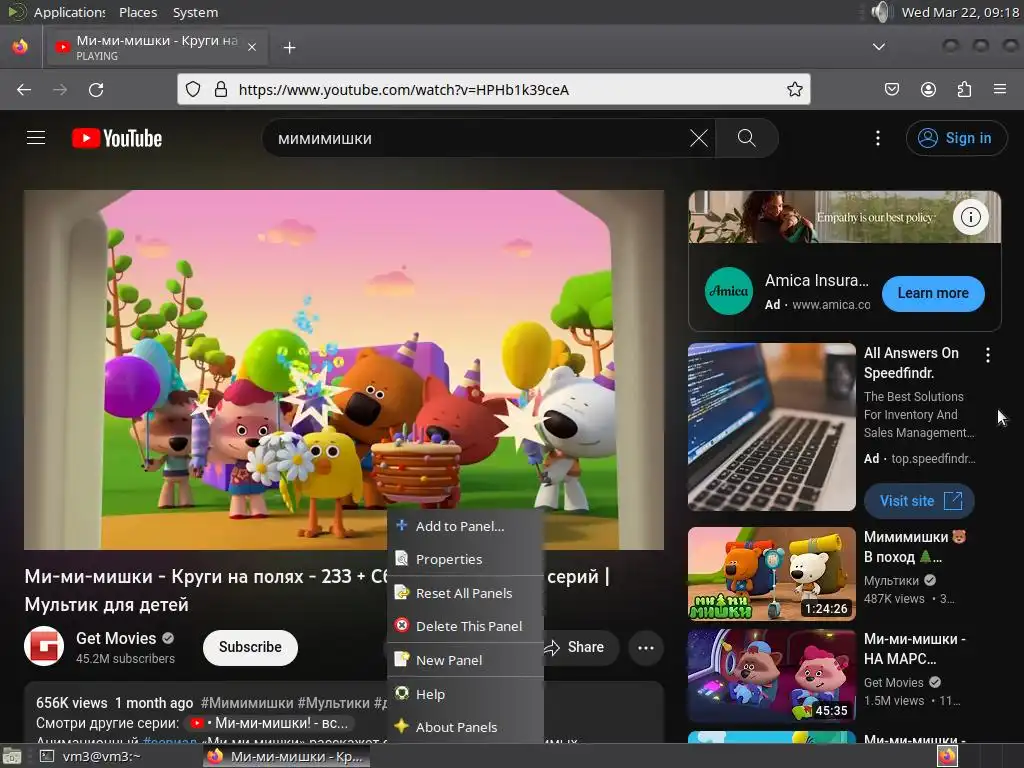Click the ad info circle icon

(x=970, y=217)
